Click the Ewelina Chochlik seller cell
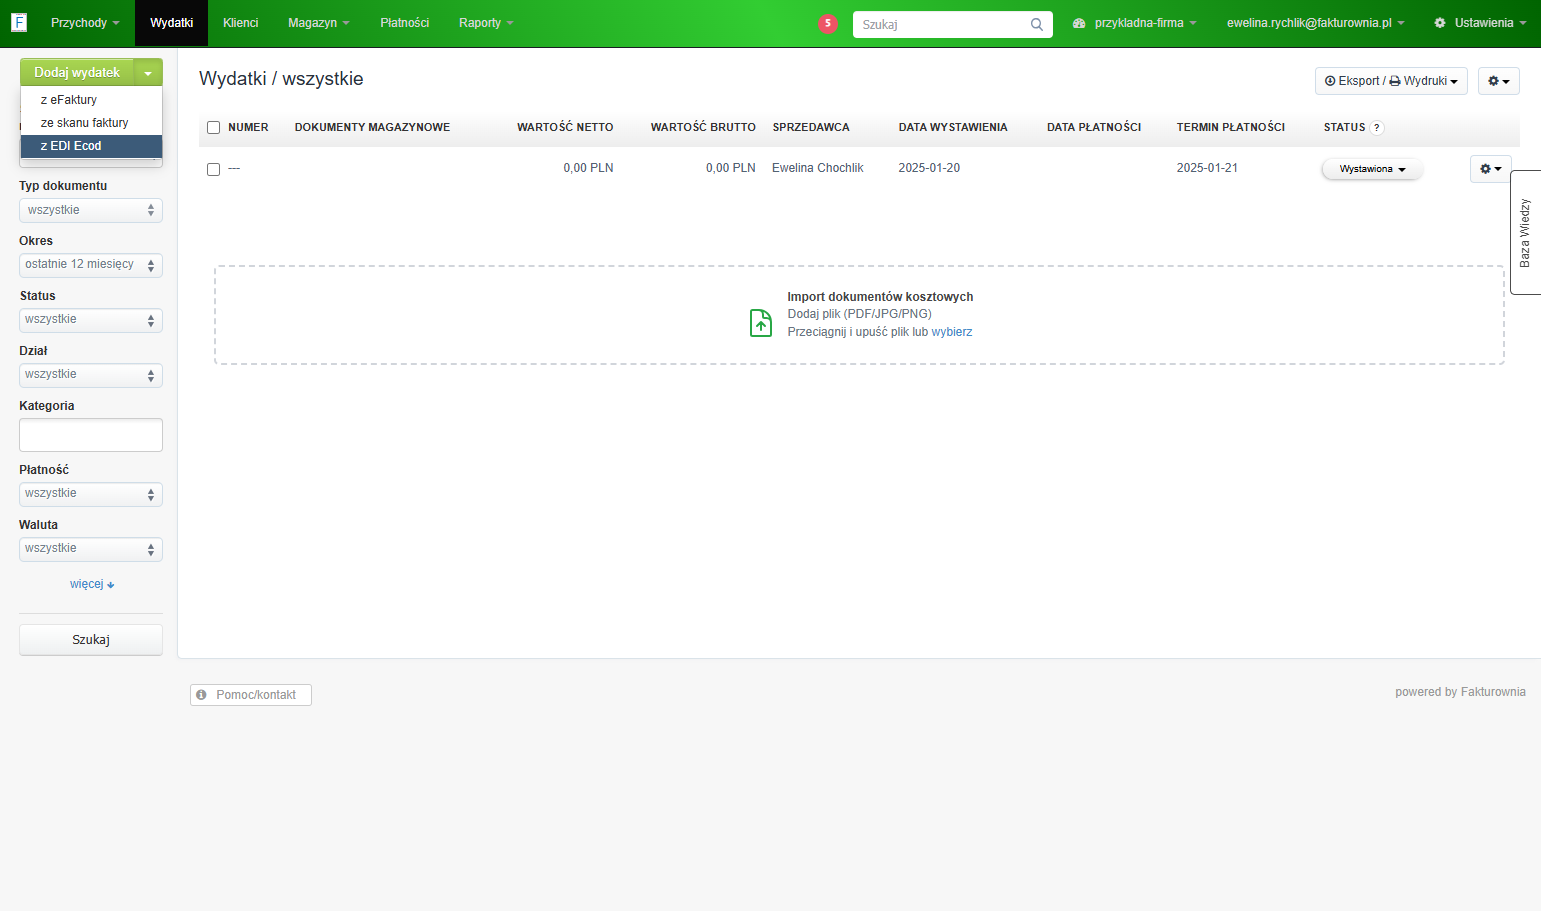This screenshot has height=911, width=1541. coord(817,168)
